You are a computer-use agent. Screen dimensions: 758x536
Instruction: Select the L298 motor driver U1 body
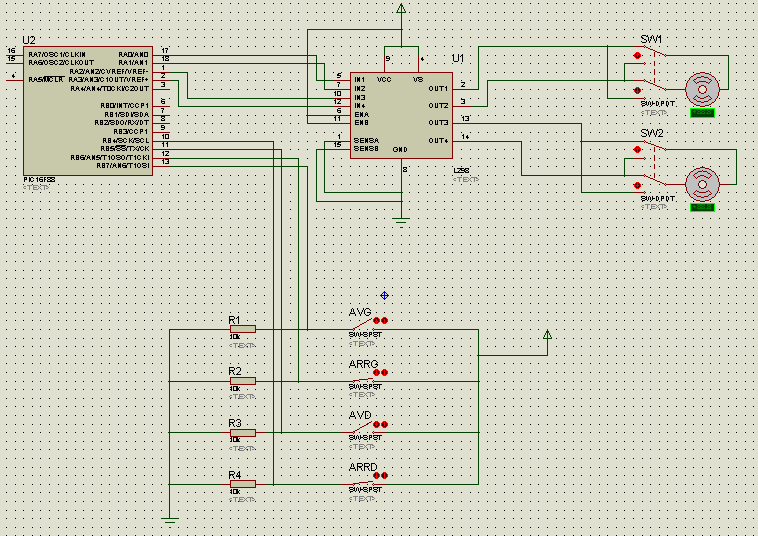click(x=401, y=115)
